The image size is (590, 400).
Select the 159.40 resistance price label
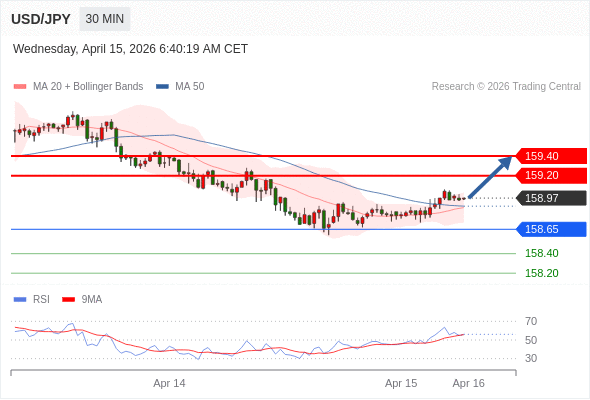pos(551,156)
